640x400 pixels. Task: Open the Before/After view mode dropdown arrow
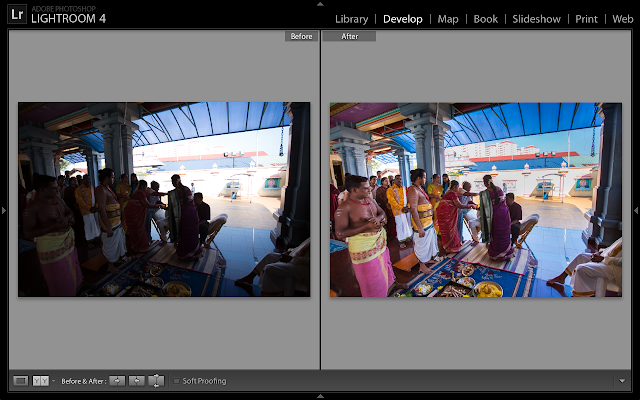click(53, 381)
